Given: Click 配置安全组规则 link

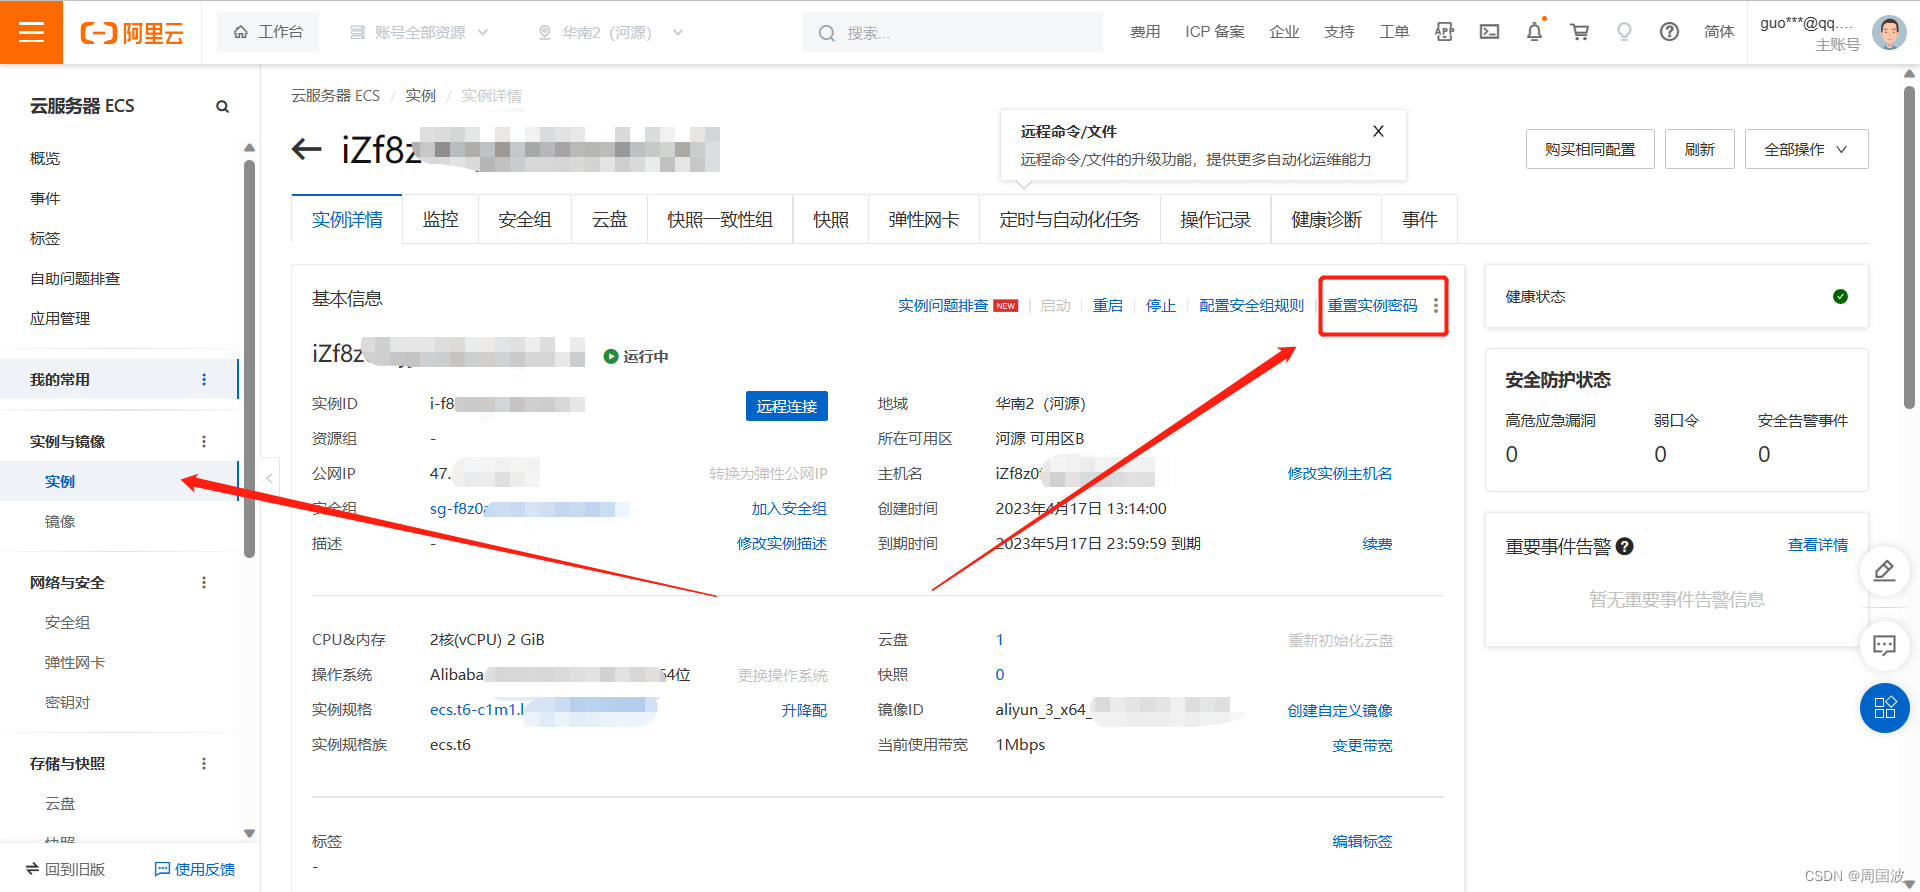Looking at the screenshot, I should [1251, 305].
